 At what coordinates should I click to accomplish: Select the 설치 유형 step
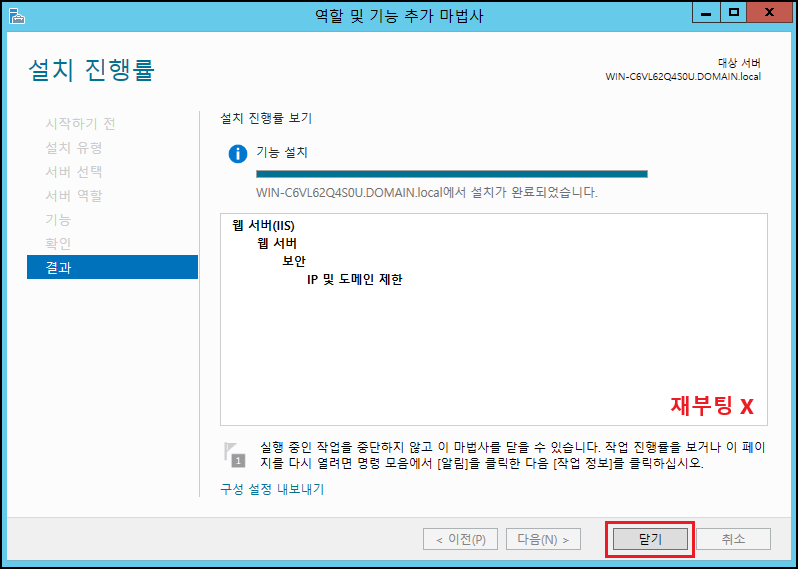click(74, 148)
